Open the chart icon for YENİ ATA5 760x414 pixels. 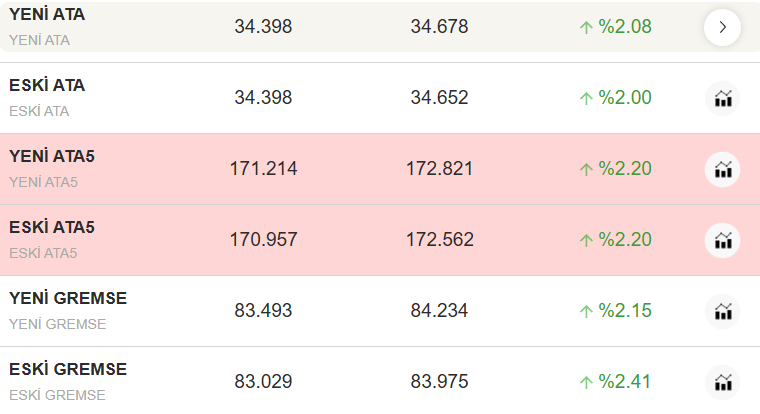(x=722, y=169)
